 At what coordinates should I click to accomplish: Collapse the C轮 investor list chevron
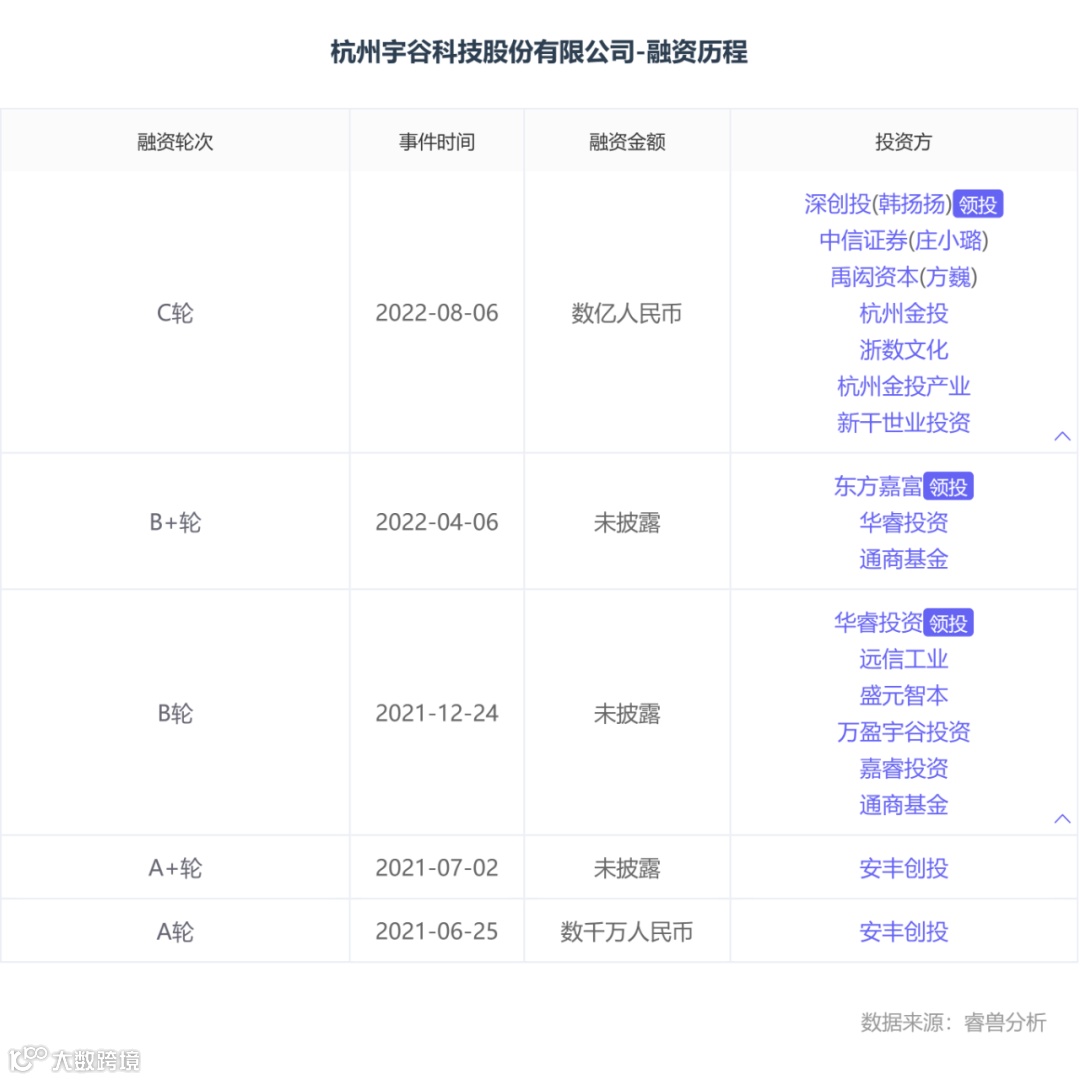click(1062, 436)
